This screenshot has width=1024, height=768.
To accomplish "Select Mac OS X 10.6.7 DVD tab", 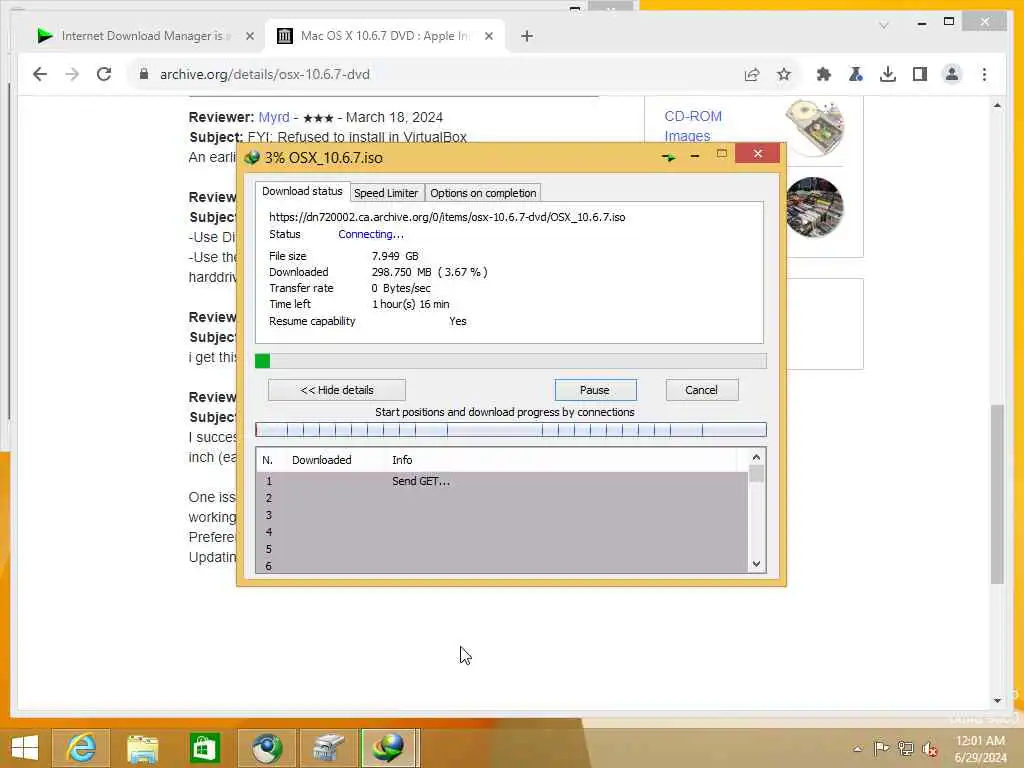I will [385, 36].
